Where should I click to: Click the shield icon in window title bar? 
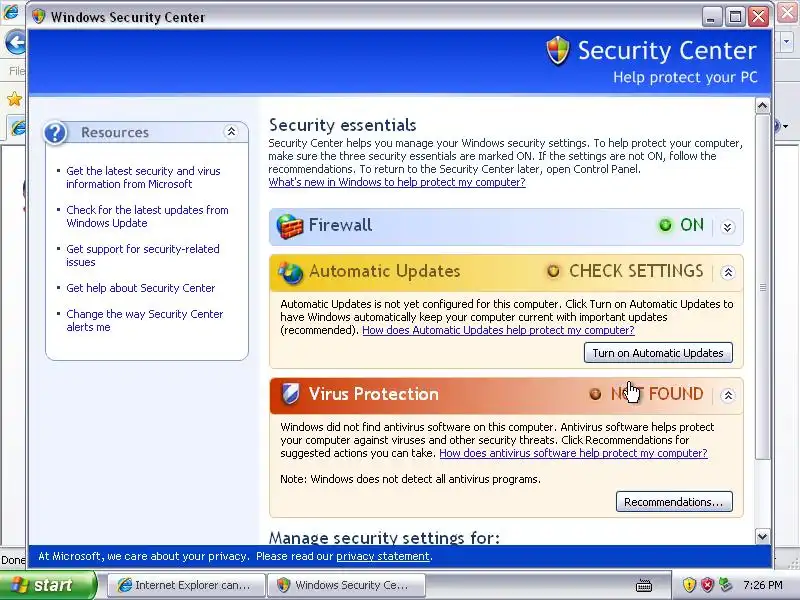coord(39,17)
